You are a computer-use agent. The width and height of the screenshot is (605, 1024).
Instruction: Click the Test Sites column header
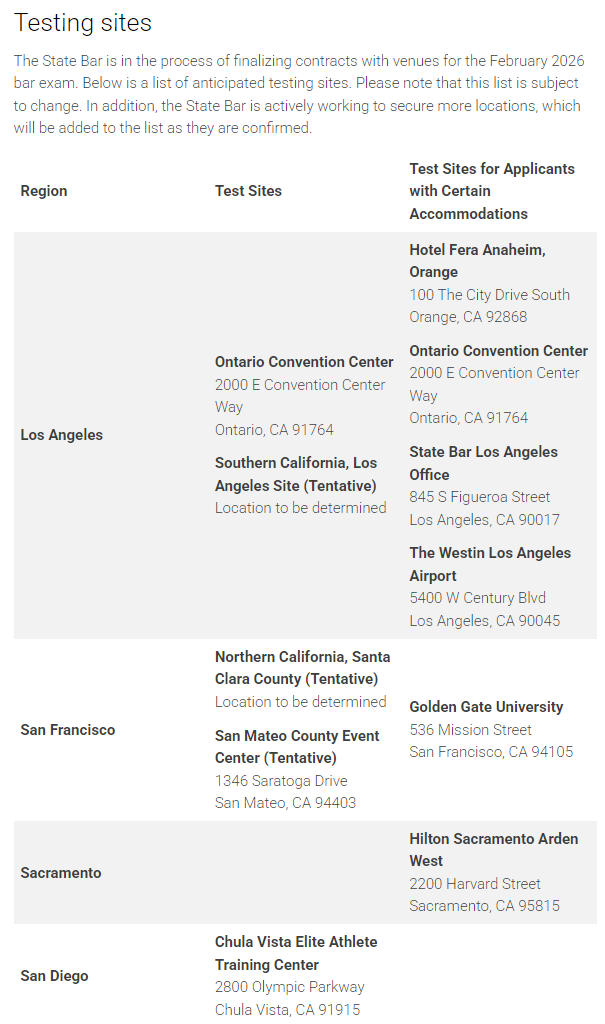248,191
